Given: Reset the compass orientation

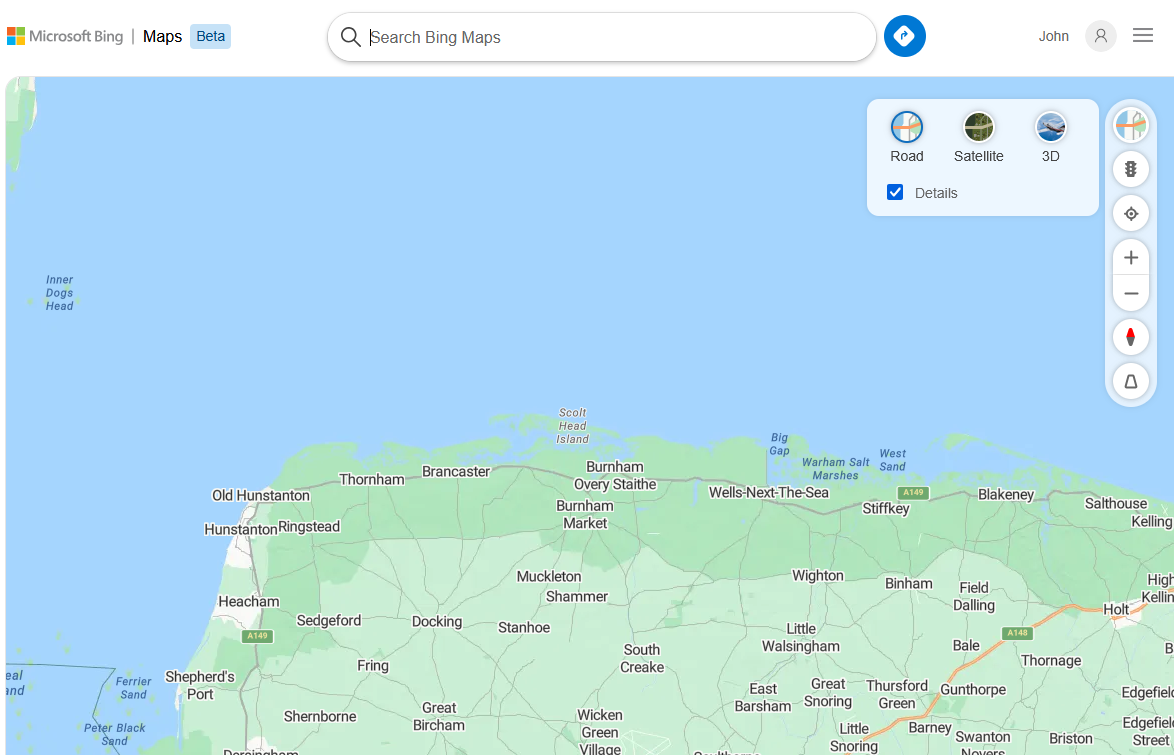Looking at the screenshot, I should [1131, 337].
